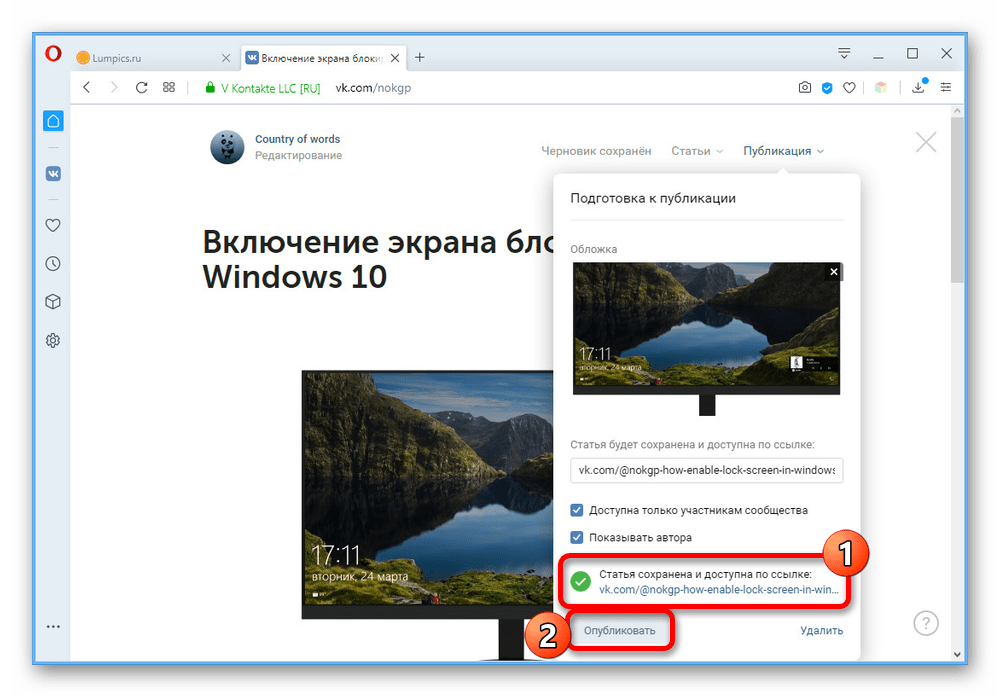Click the address bar vk.com/nokgp
The height and width of the screenshot is (697, 1000).
click(373, 88)
